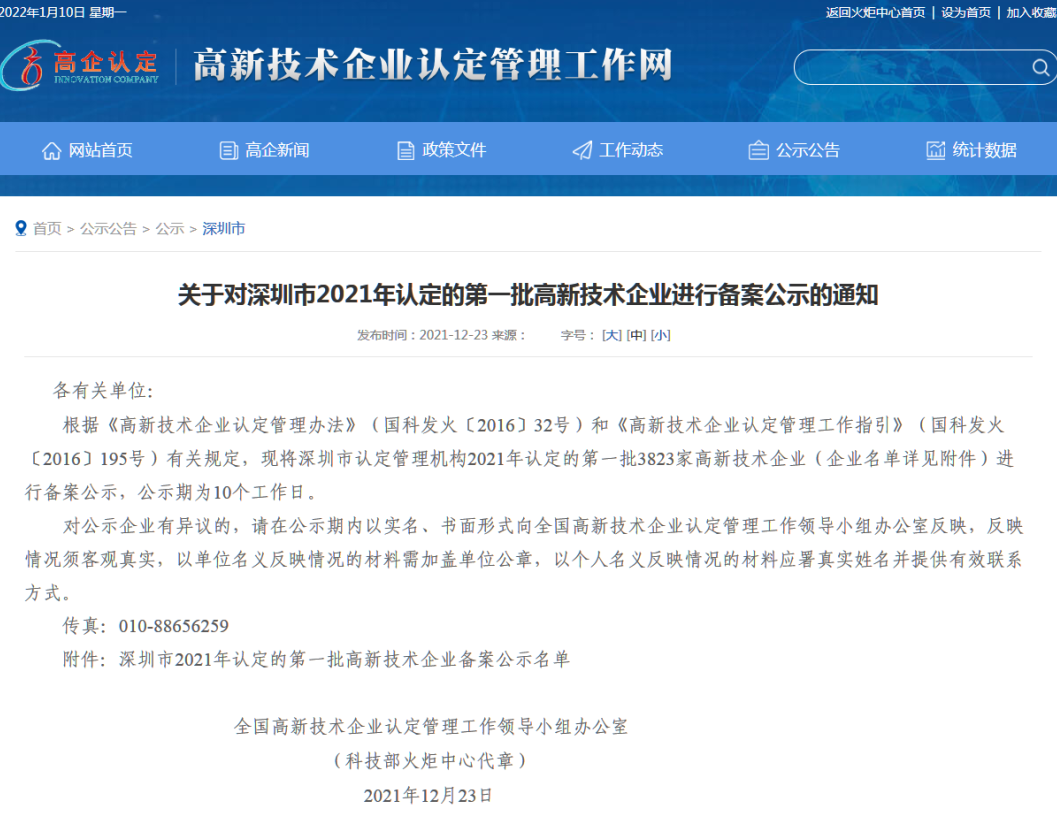Click the publish date 2021-12-23

coord(454,335)
